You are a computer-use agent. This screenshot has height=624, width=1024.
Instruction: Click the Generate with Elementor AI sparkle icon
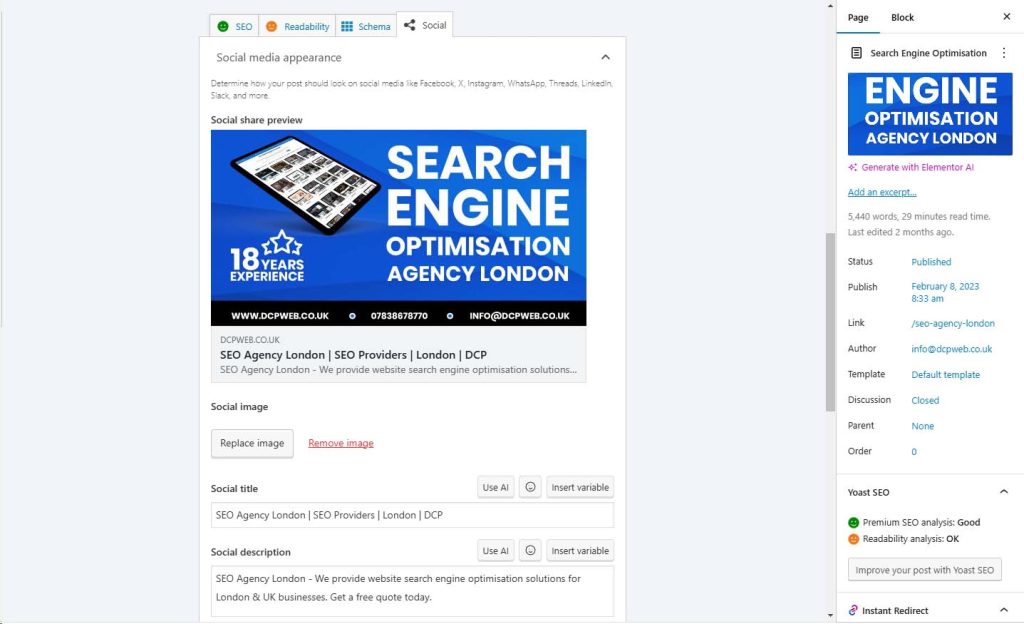click(852, 167)
